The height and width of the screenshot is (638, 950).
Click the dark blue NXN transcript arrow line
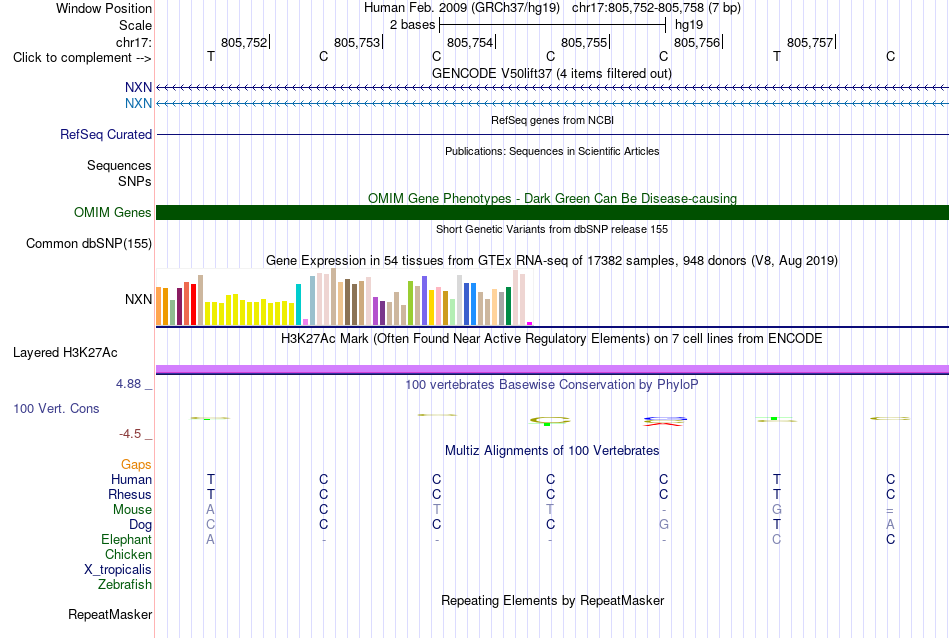click(x=553, y=88)
